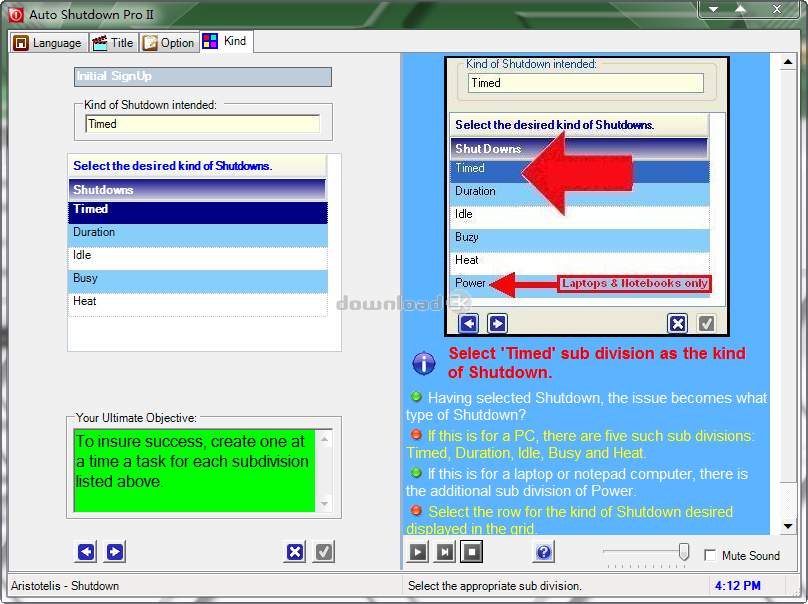Image resolution: width=808 pixels, height=604 pixels.
Task: Stop the tutorial playback
Action: (x=472, y=552)
